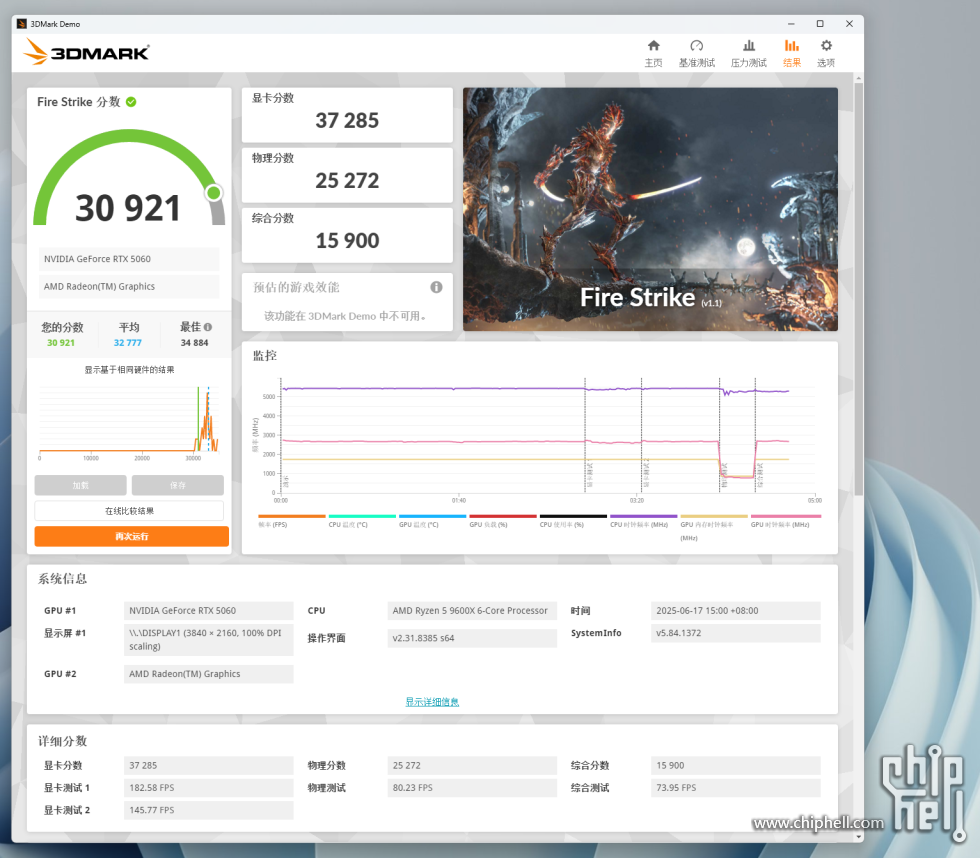Click the orange 帧率 (FPS) legend swatch

pyautogui.click(x=292, y=516)
